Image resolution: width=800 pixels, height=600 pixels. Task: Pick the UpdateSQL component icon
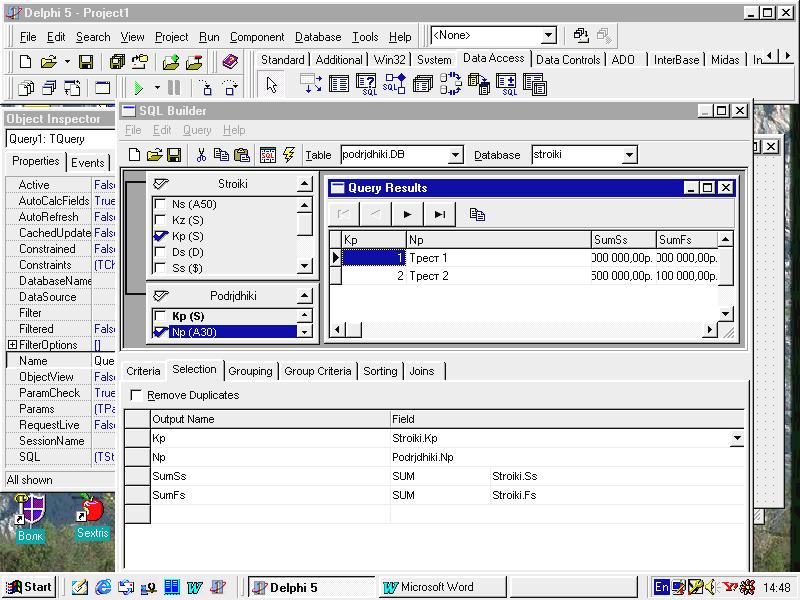(507, 84)
